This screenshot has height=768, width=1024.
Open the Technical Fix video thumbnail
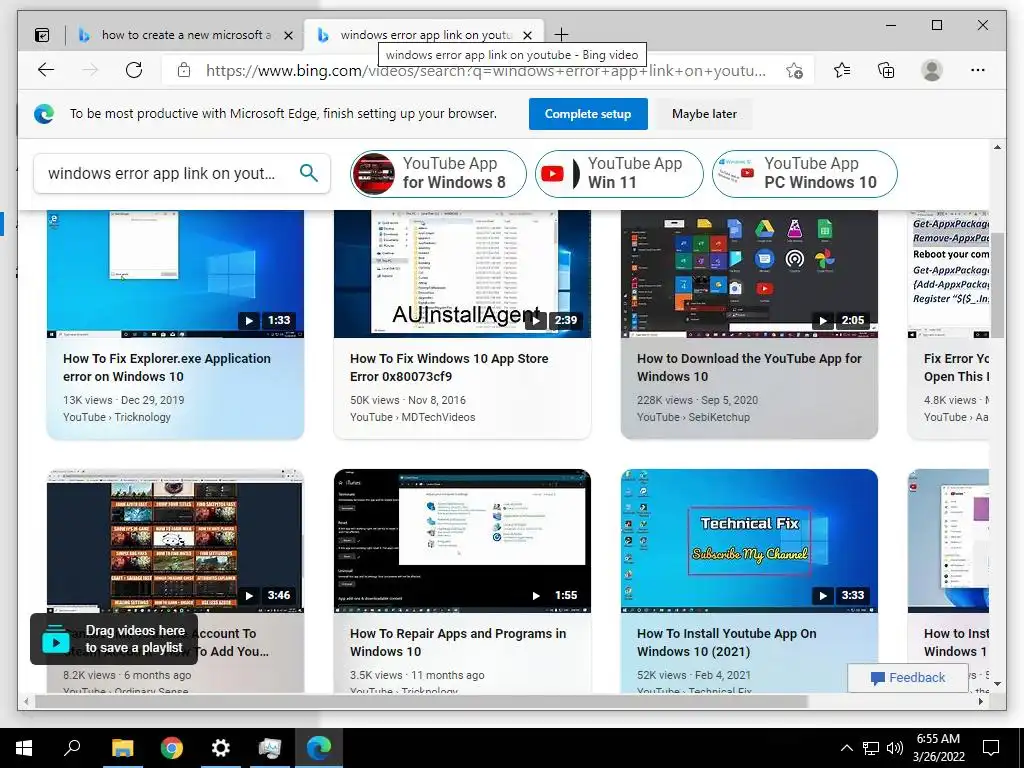749,541
